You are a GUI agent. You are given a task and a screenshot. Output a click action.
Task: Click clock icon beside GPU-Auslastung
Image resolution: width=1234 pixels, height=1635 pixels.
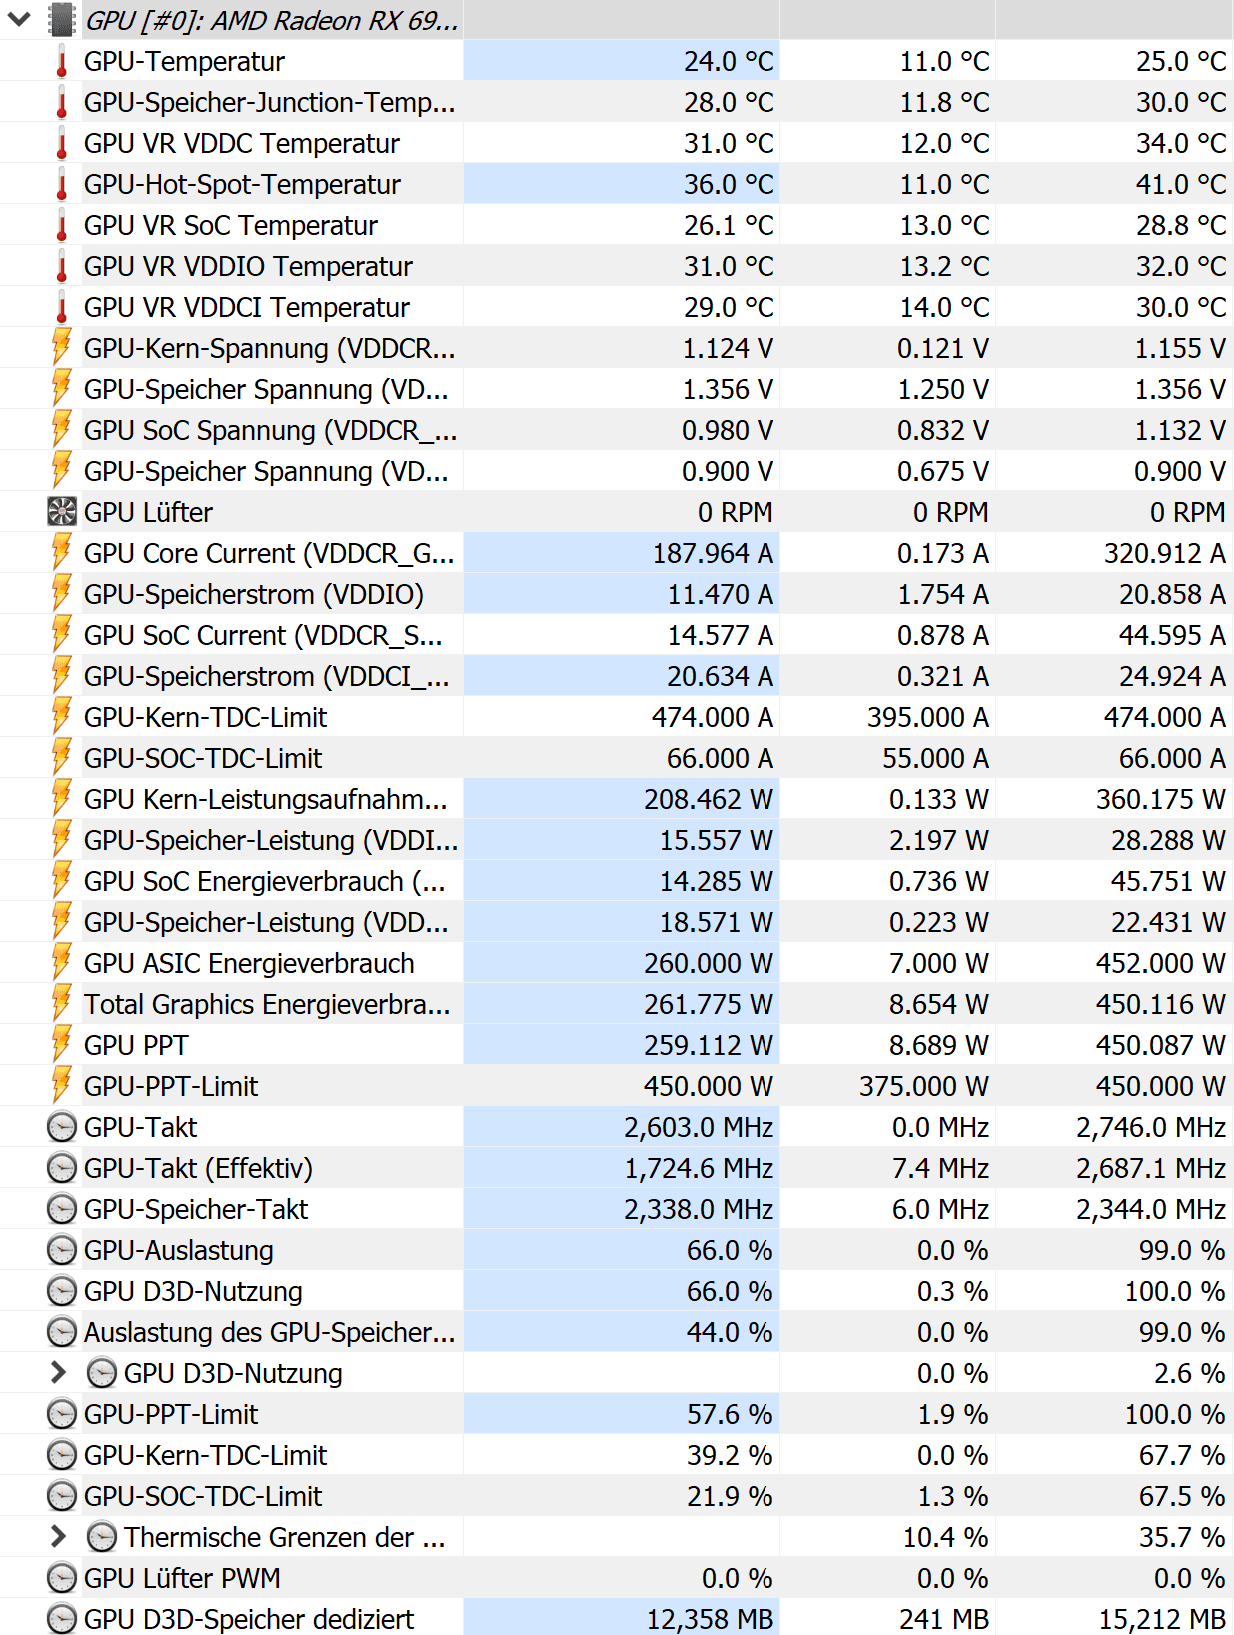point(62,1250)
